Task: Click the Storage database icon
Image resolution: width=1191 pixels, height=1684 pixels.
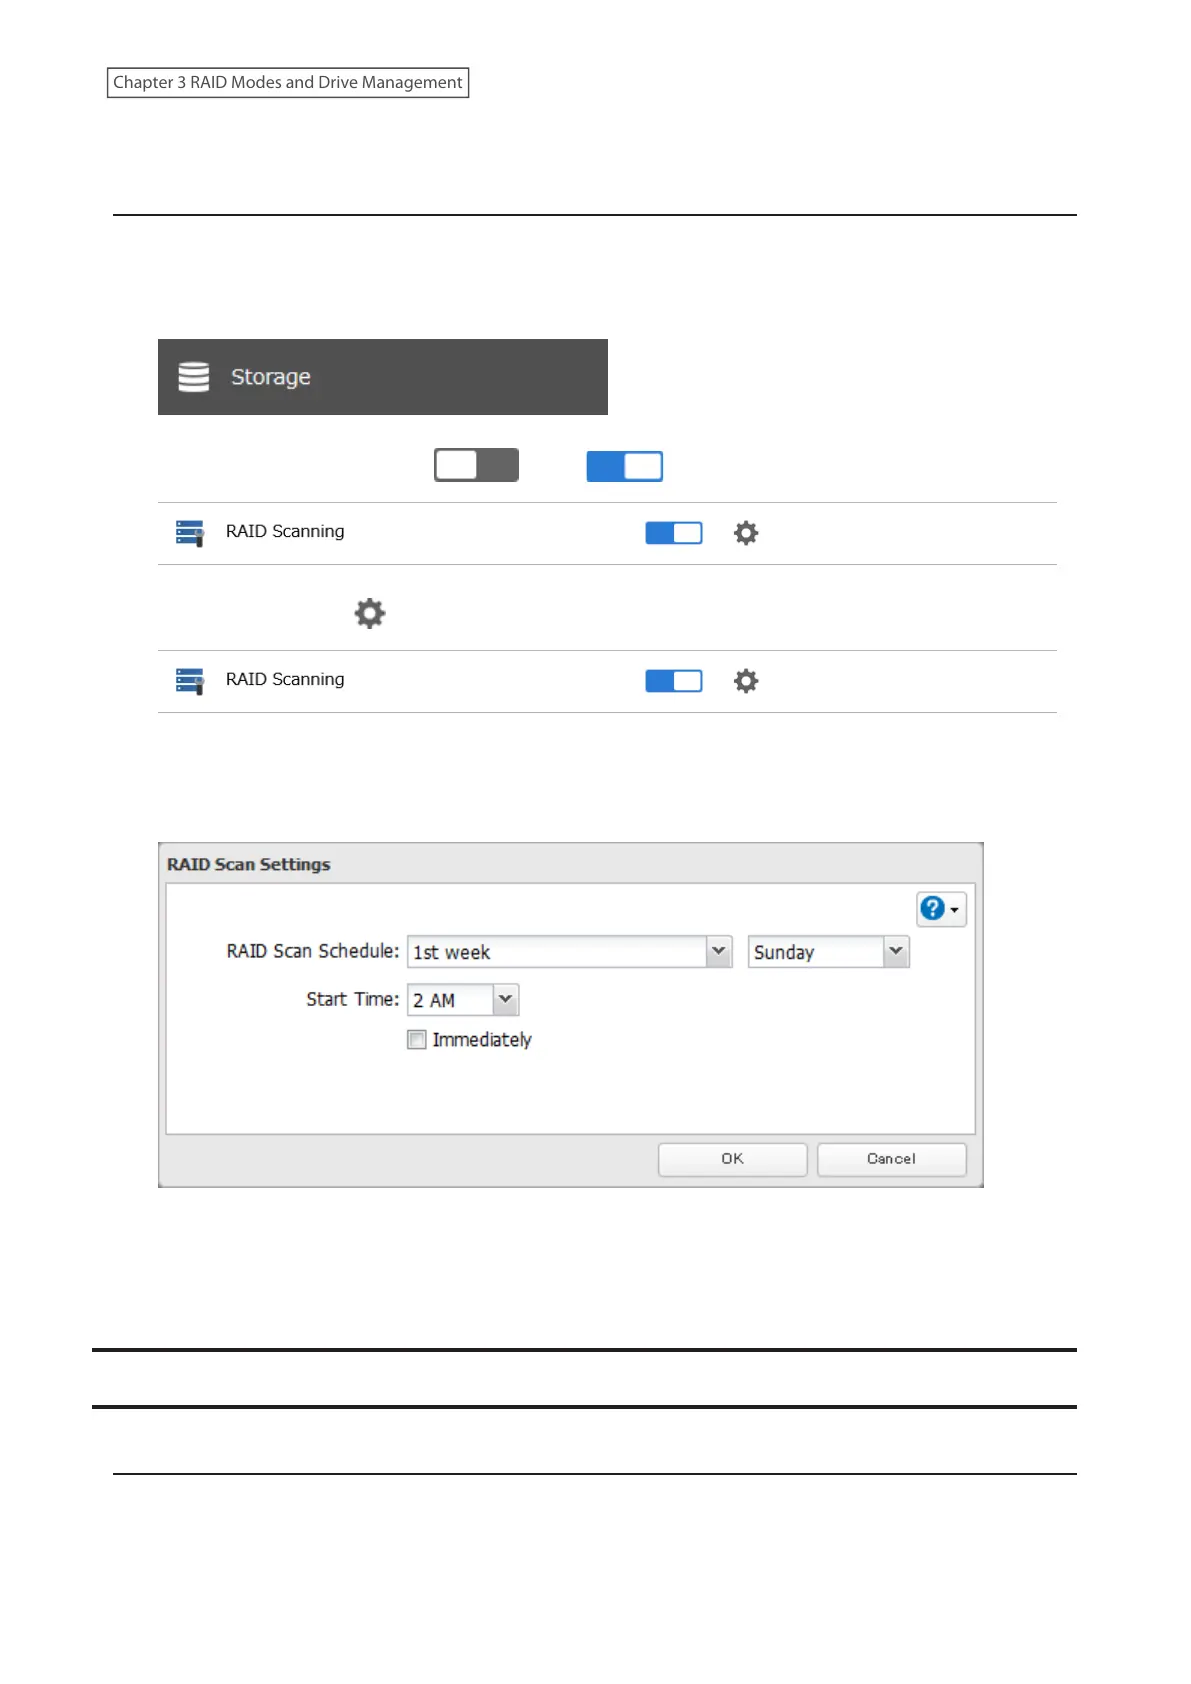Action: pos(194,377)
